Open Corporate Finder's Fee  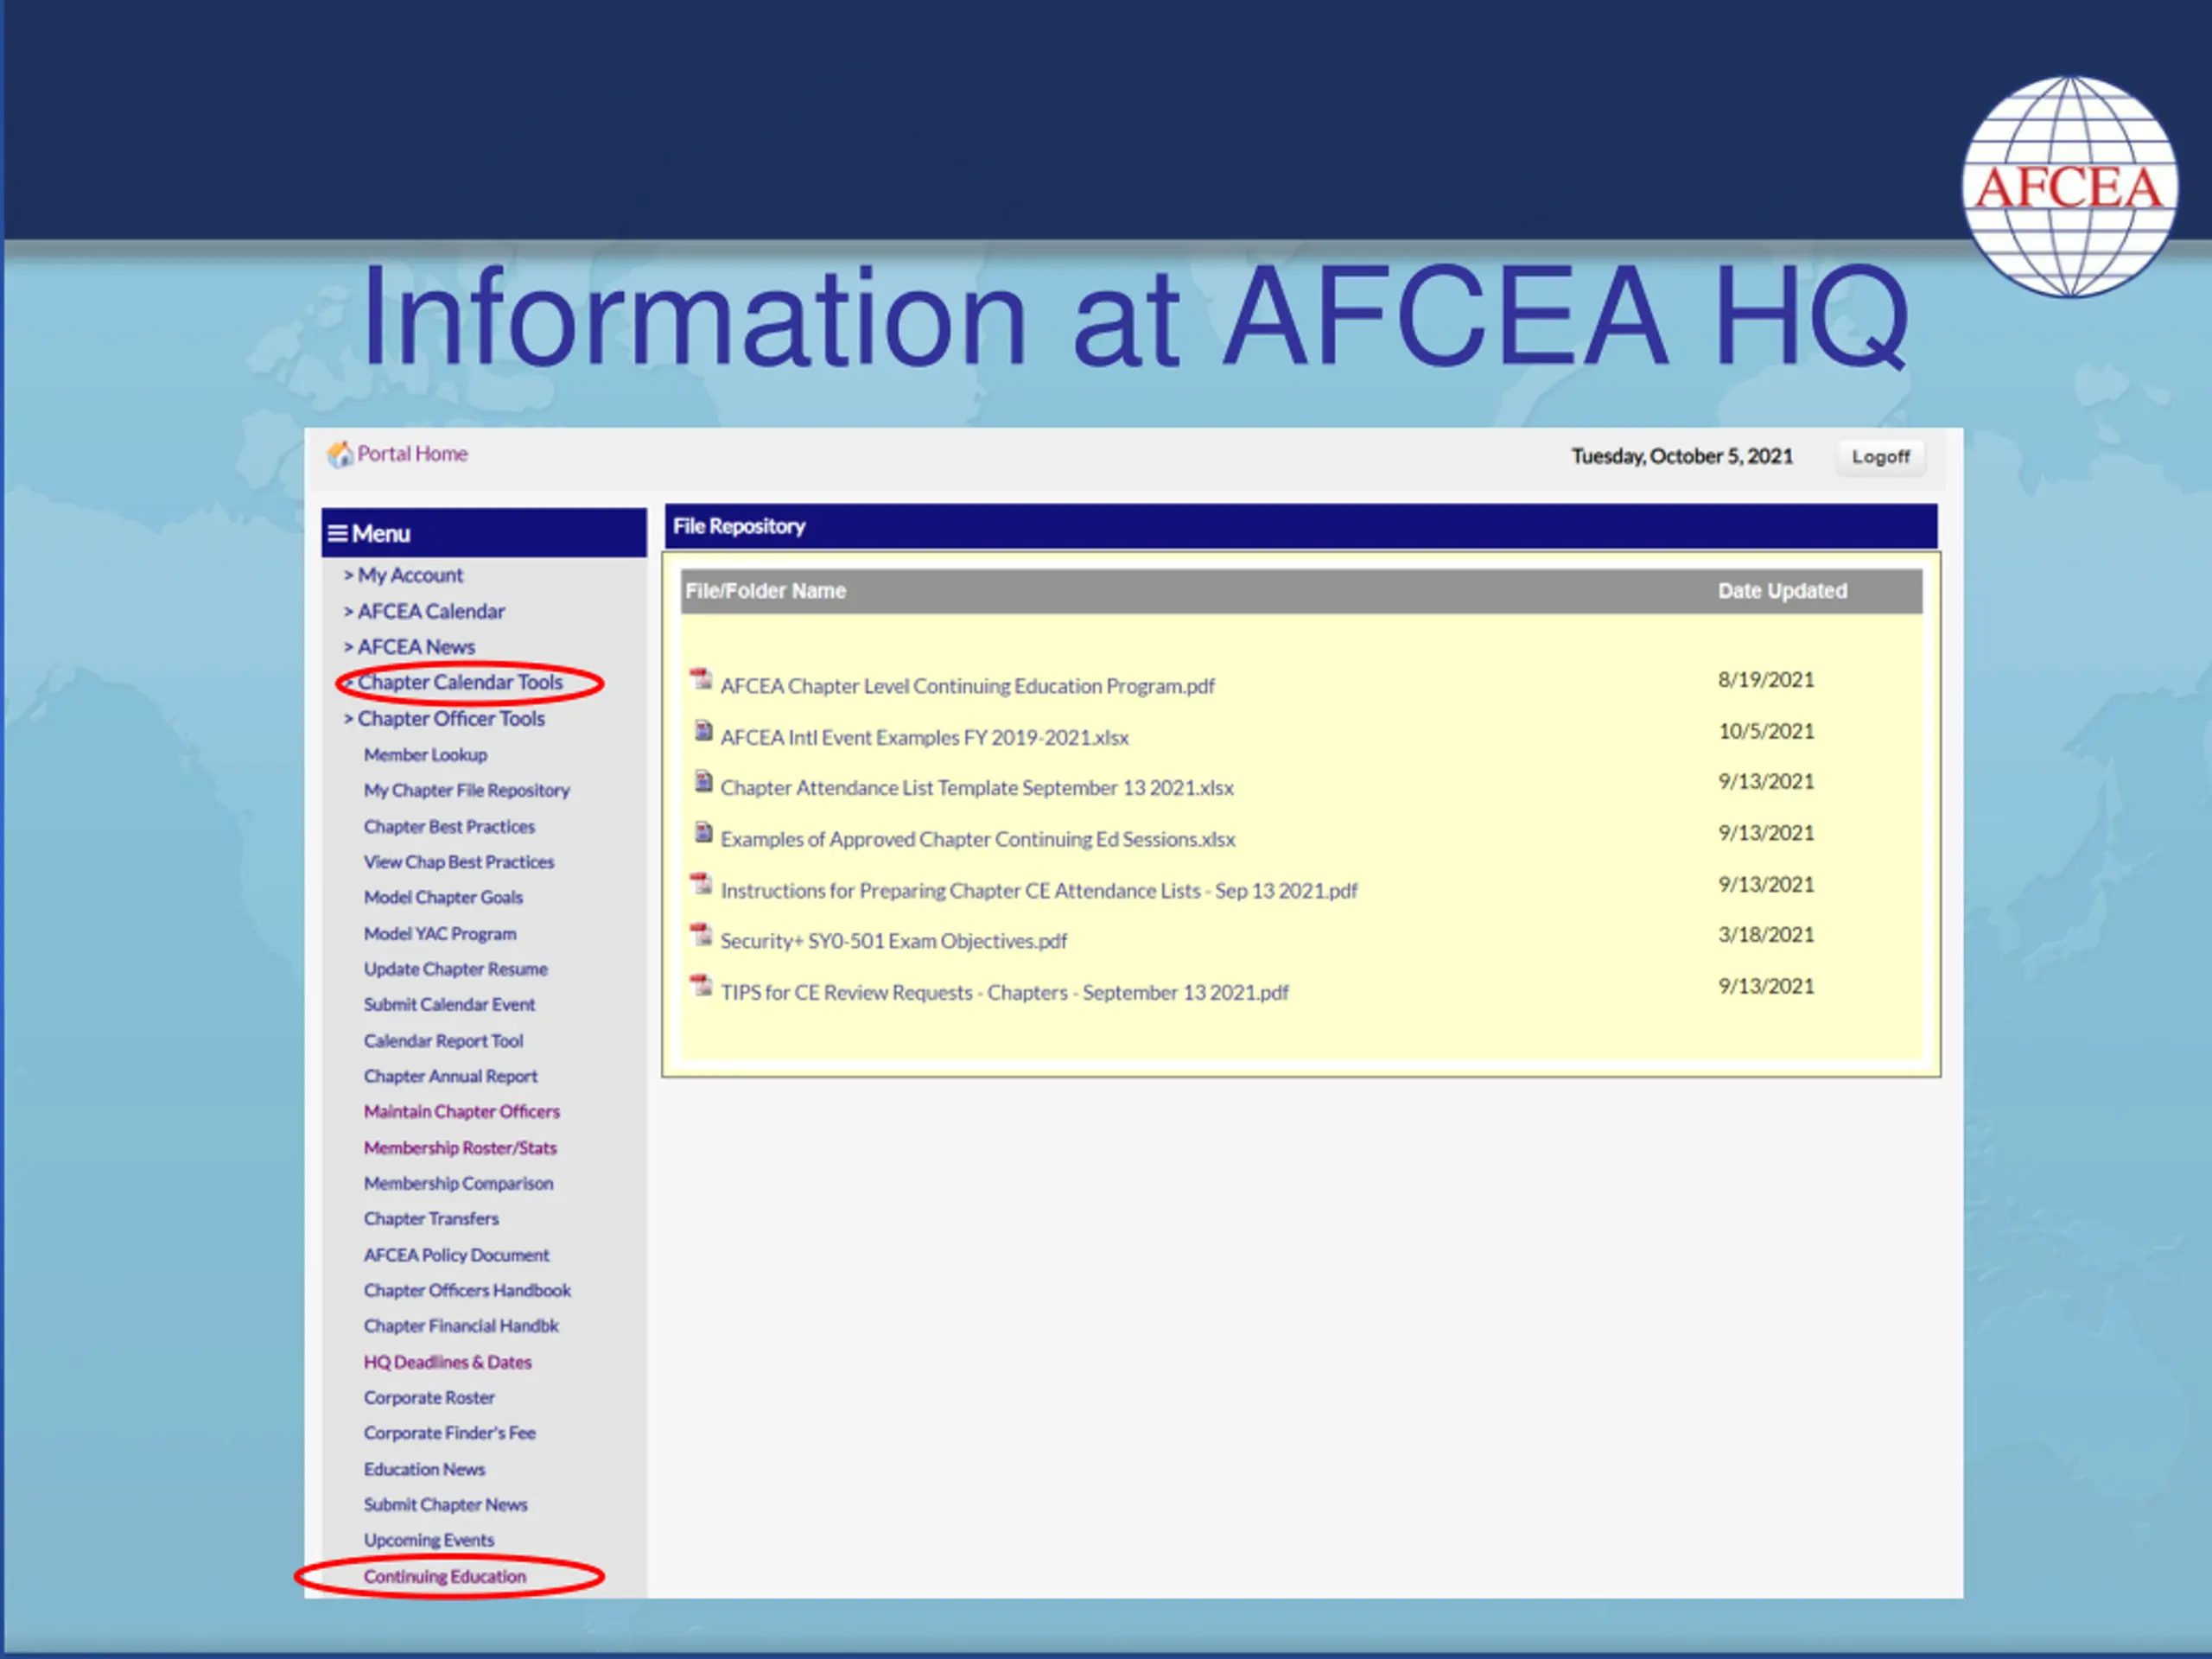point(450,1432)
